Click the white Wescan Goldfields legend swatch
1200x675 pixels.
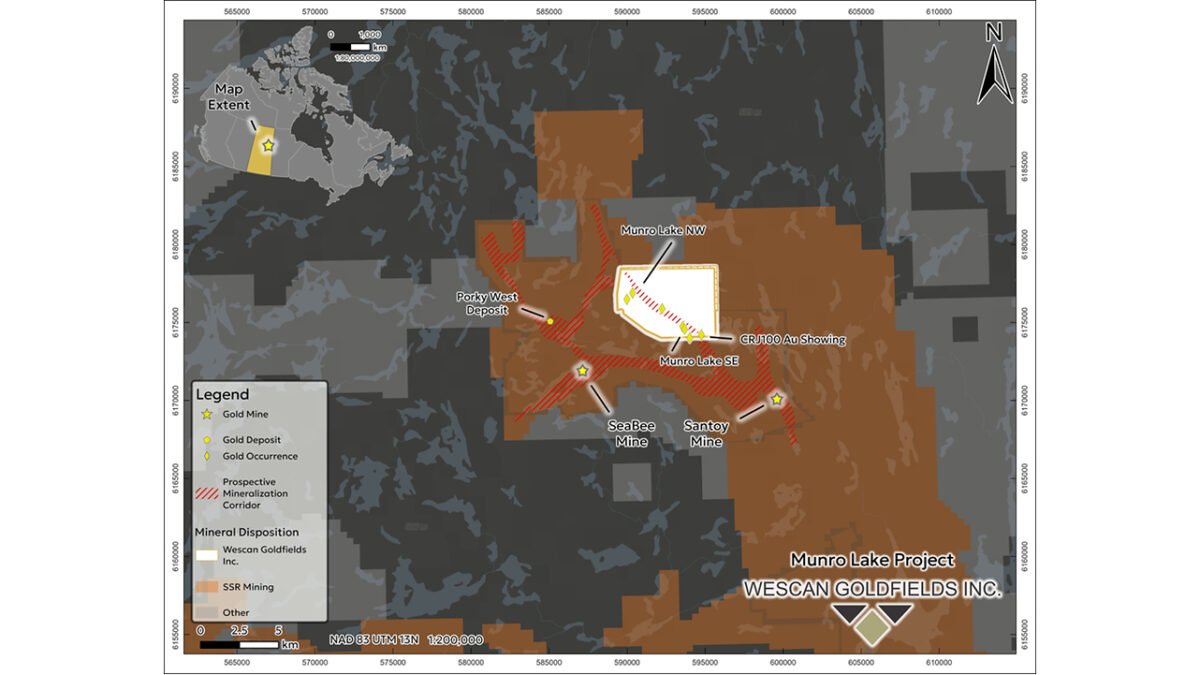pyautogui.click(x=208, y=554)
